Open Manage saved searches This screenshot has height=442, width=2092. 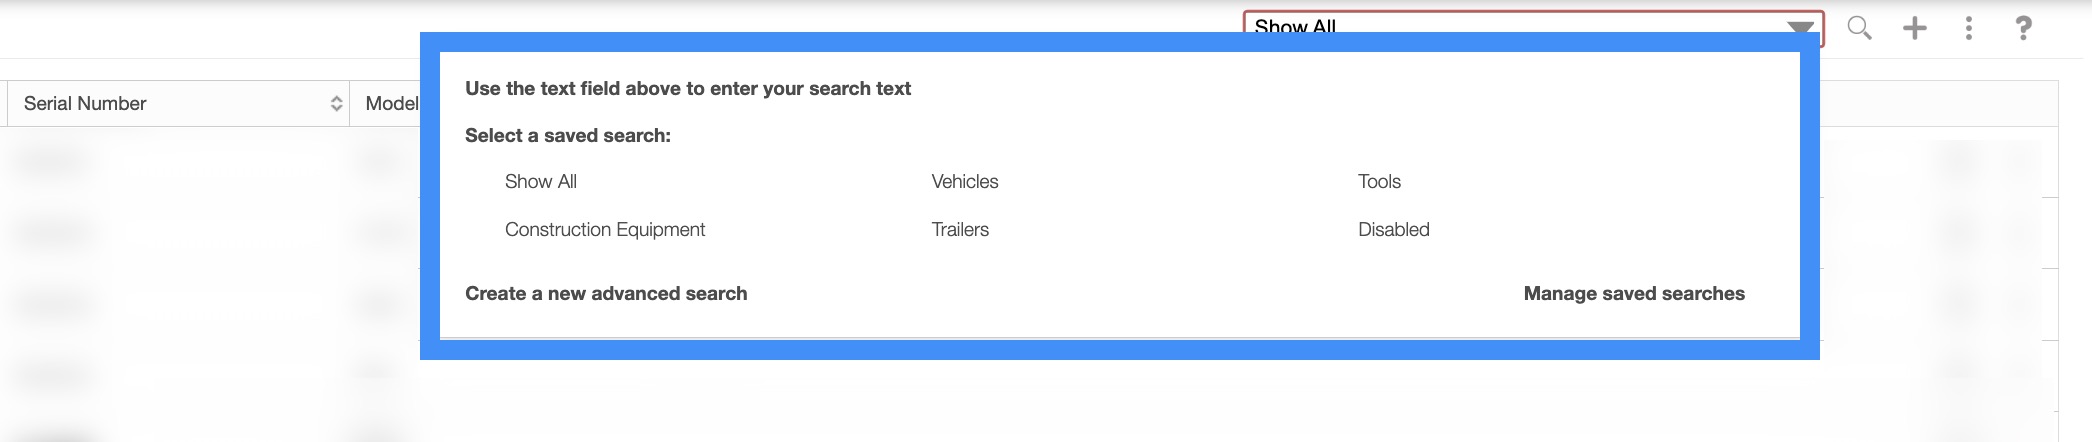[x=1634, y=294]
